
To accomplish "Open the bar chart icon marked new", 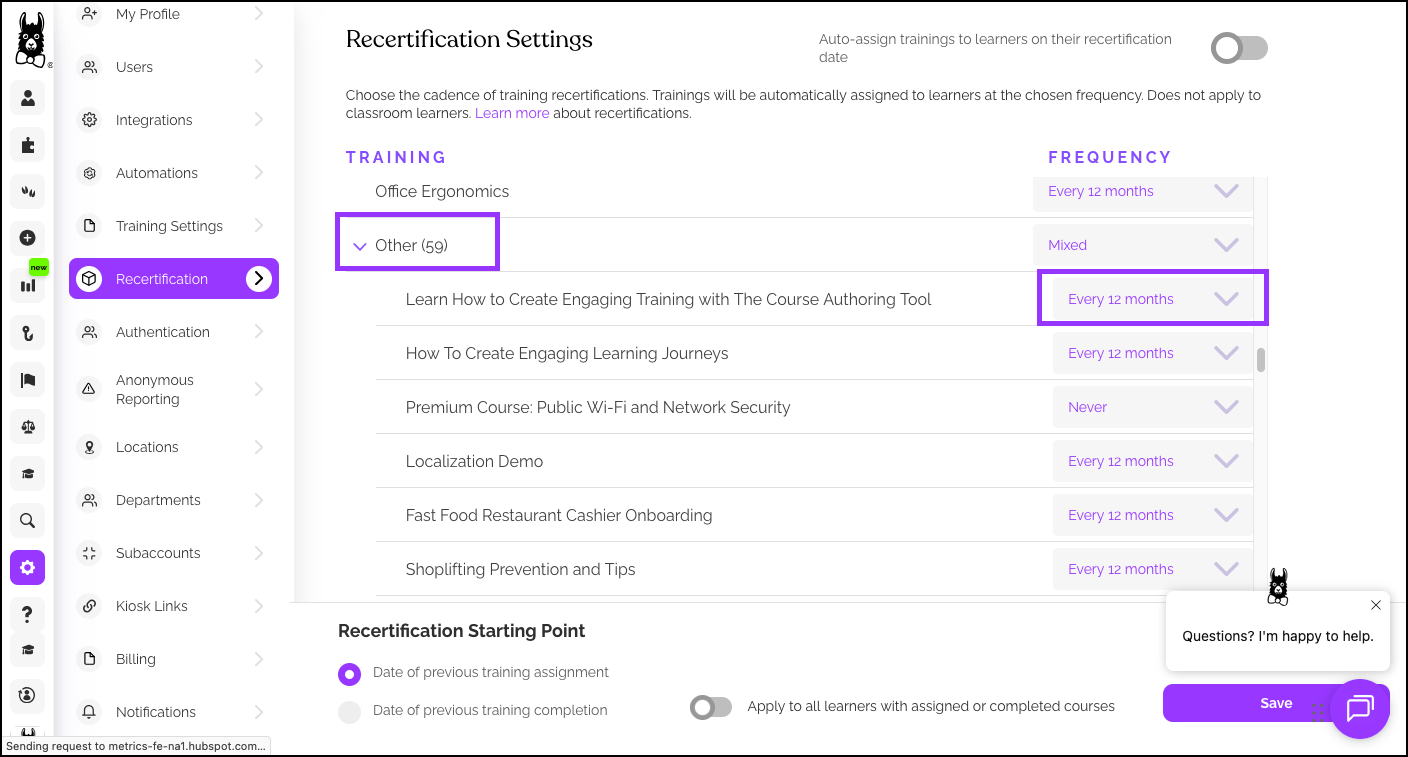I will point(28,285).
